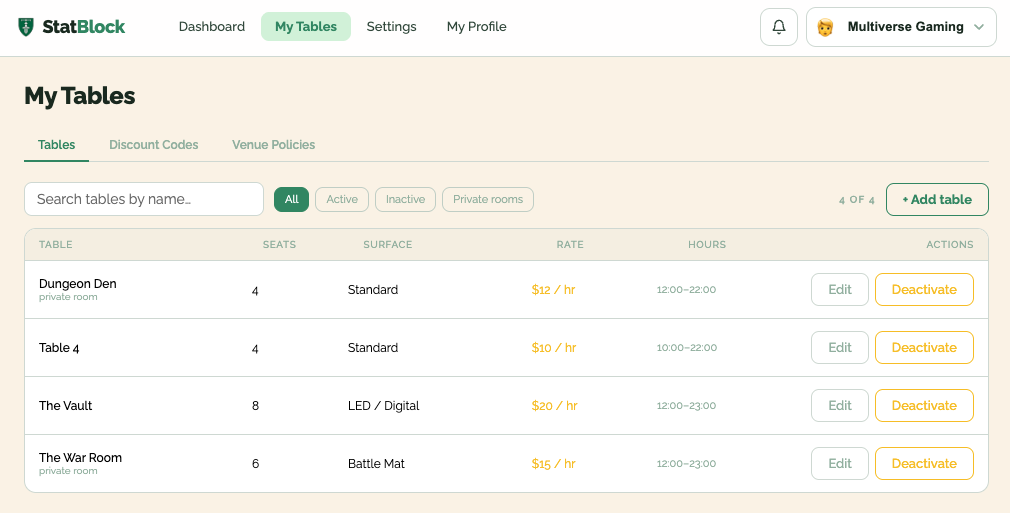Click The War Room's 12:00–23:00 hours
The image size is (1010, 513).
687,464
